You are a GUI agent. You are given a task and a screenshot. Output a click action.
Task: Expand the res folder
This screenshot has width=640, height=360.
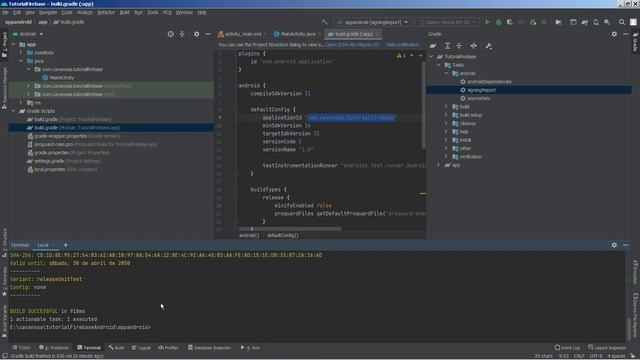(x=21, y=102)
